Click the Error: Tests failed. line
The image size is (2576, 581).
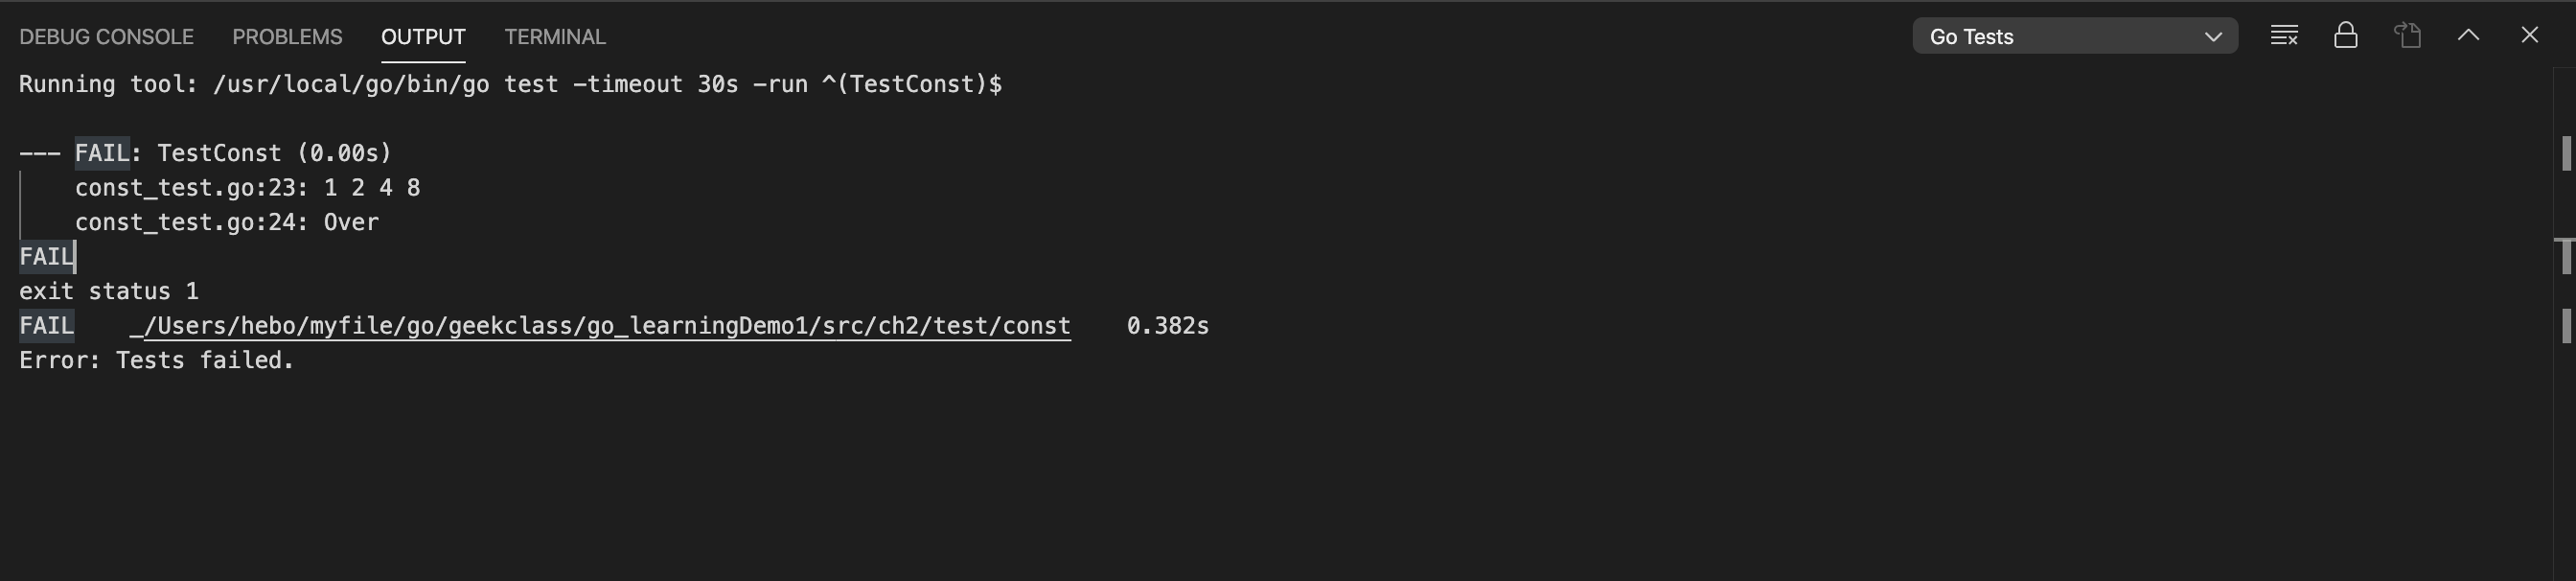(157, 360)
